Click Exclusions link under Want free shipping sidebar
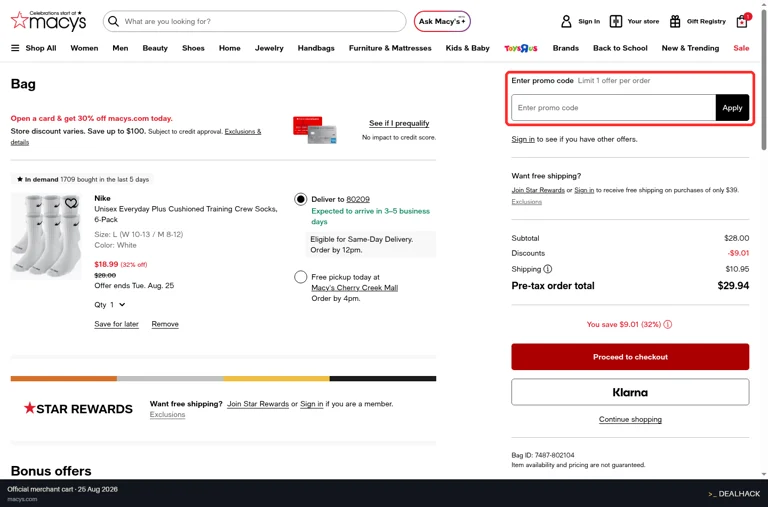 click(x=527, y=202)
